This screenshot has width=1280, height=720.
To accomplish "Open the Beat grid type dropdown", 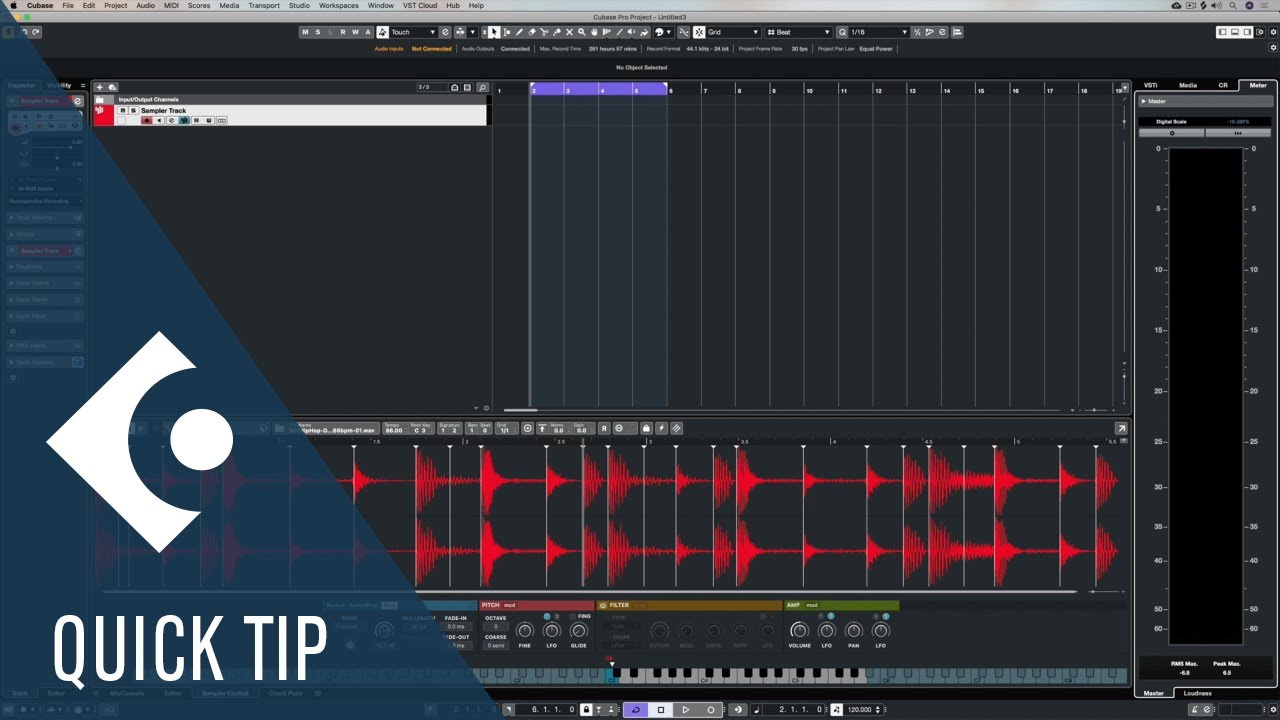I will click(797, 32).
